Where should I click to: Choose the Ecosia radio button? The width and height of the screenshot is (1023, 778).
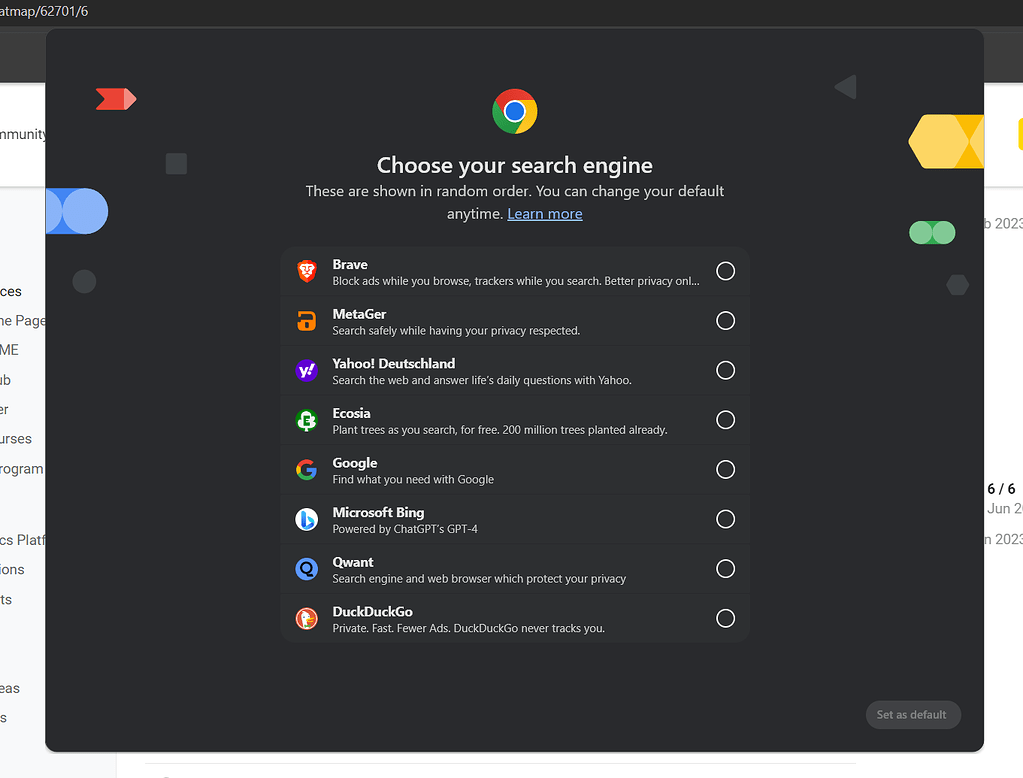(x=726, y=420)
